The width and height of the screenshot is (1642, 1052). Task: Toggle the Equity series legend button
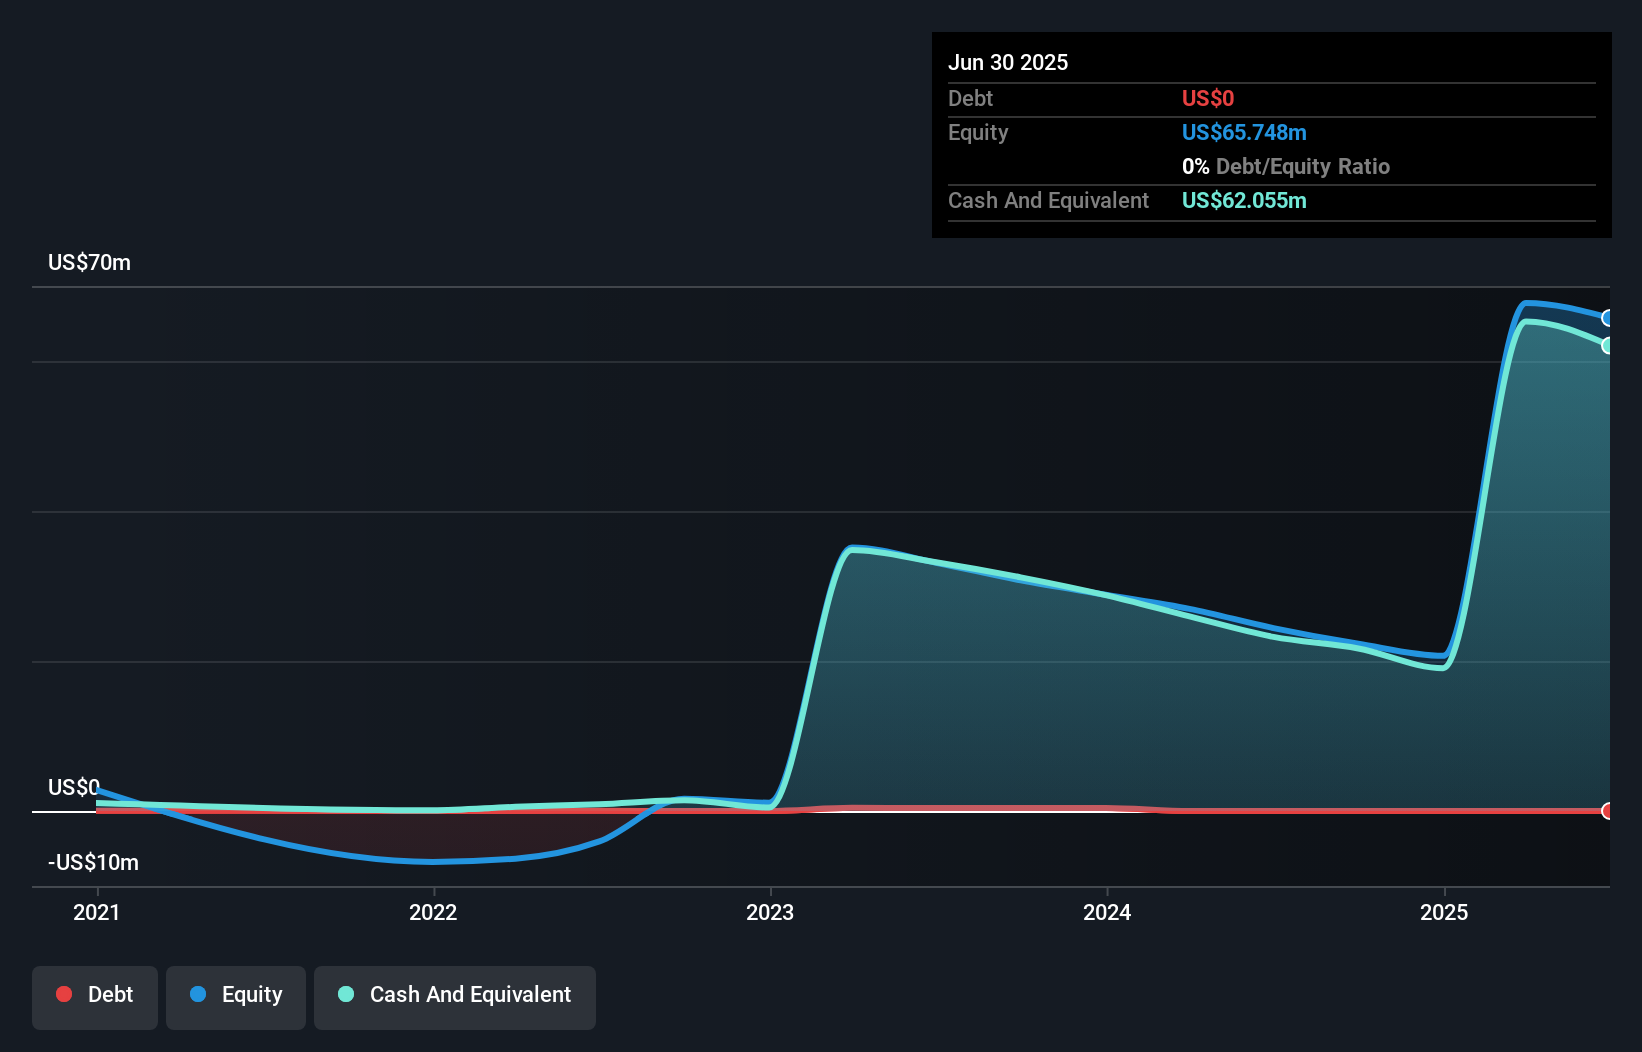tap(236, 997)
